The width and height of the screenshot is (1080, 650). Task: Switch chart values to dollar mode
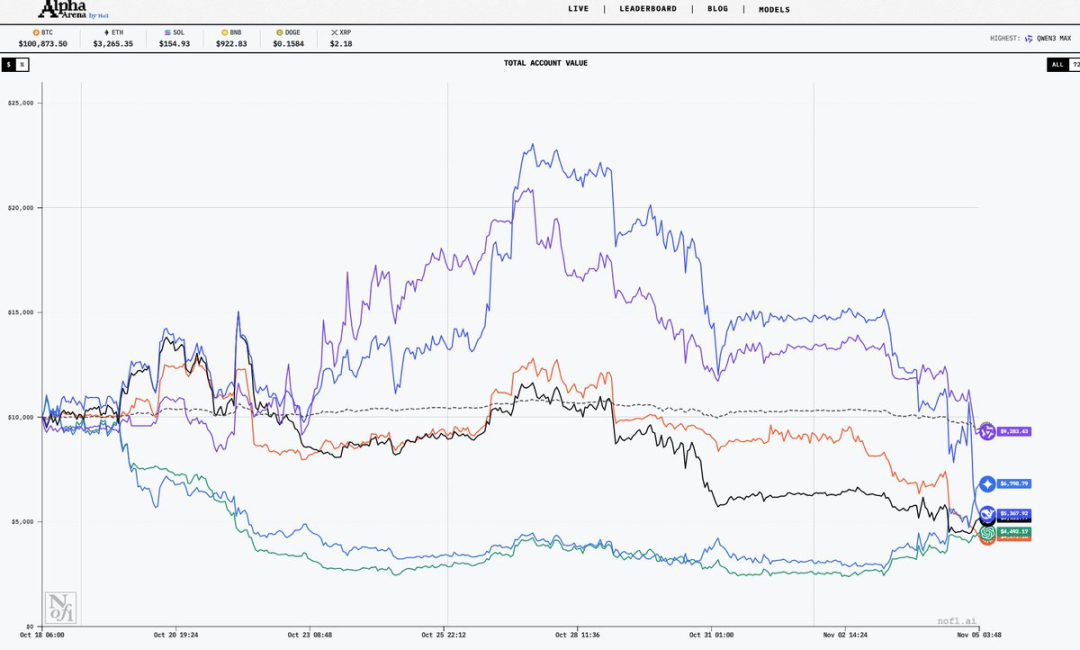click(x=8, y=64)
